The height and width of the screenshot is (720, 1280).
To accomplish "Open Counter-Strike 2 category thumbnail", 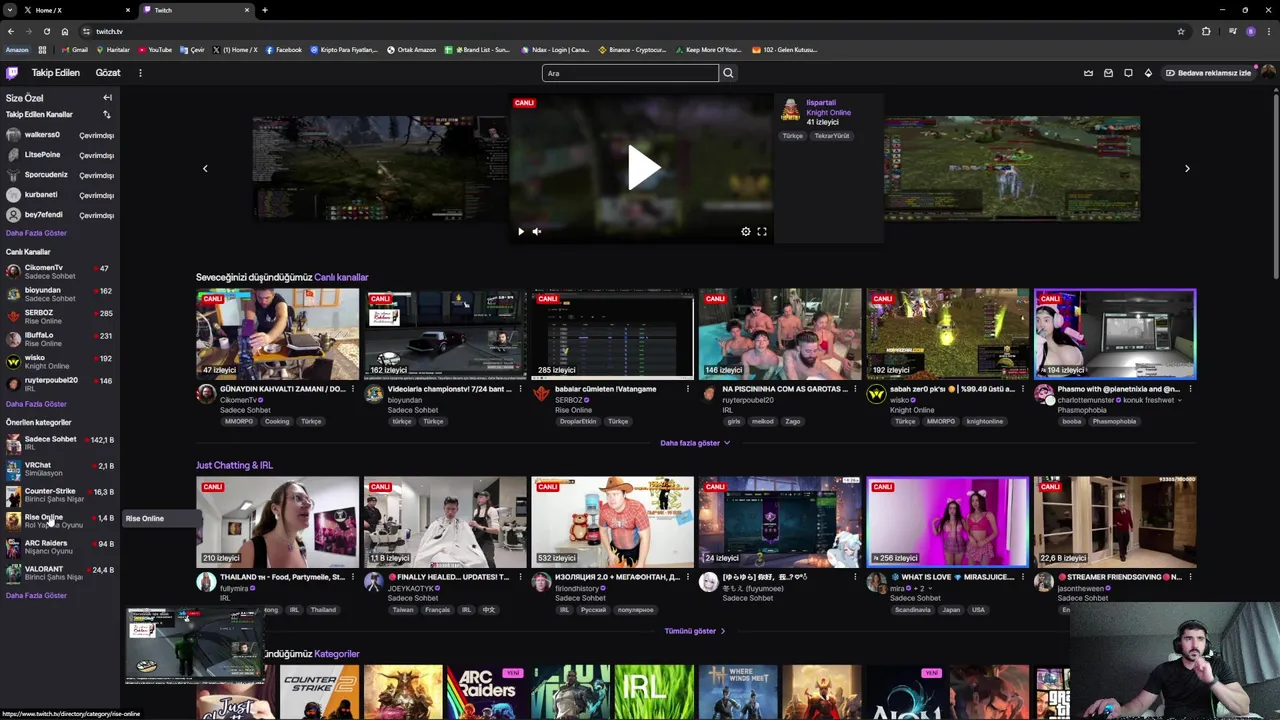I will [x=319, y=692].
